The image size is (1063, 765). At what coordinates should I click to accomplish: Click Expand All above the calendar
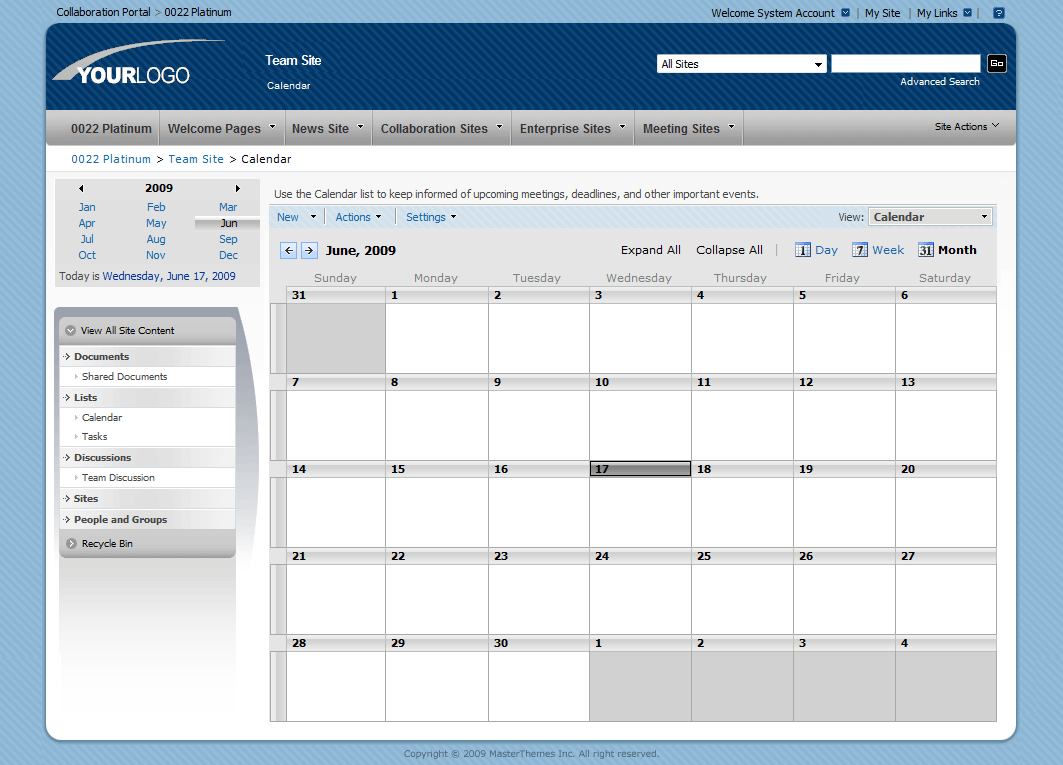[x=650, y=250]
